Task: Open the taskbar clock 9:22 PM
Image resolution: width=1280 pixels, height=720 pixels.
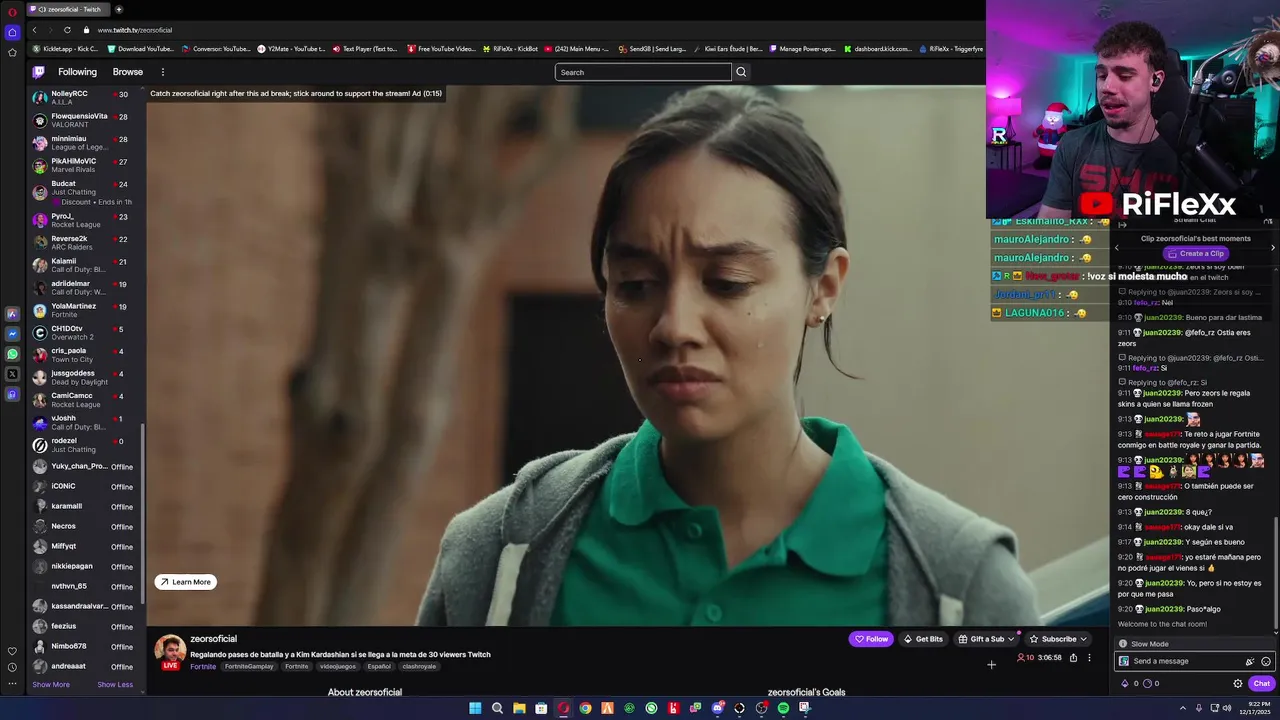Action: click(1253, 708)
